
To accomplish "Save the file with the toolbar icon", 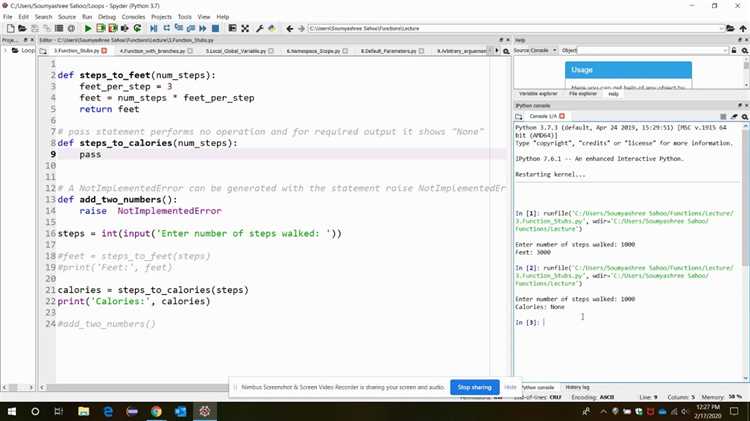I will 34,29.
